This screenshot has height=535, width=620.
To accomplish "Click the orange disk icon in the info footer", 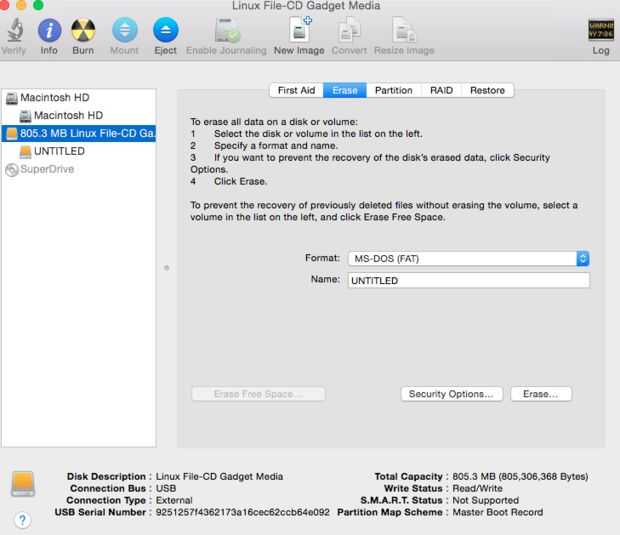I will coord(23,483).
